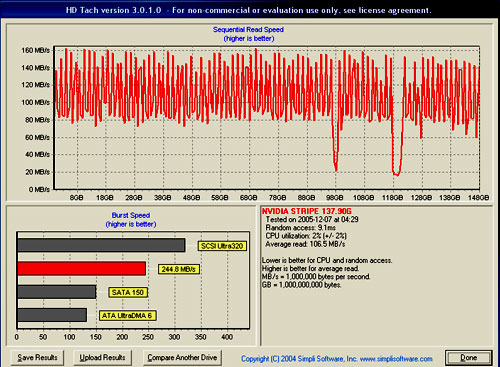Viewport: 500px width, 367px height.
Task: Select the ATA UltraDMA 6 label
Action: (127, 315)
